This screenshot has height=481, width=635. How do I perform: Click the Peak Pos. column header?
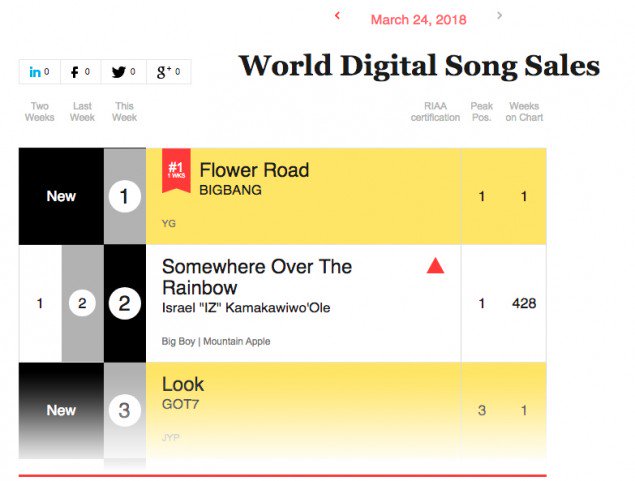pyautogui.click(x=481, y=112)
